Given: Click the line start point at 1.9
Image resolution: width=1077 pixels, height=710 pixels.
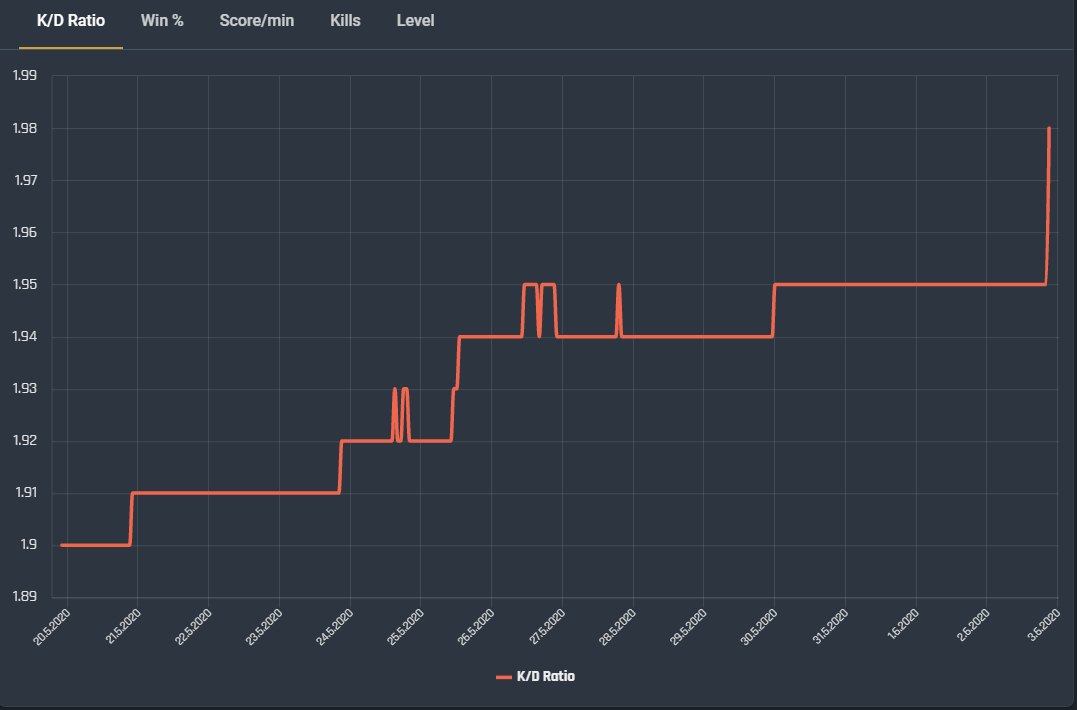Looking at the screenshot, I should pyautogui.click(x=62, y=545).
